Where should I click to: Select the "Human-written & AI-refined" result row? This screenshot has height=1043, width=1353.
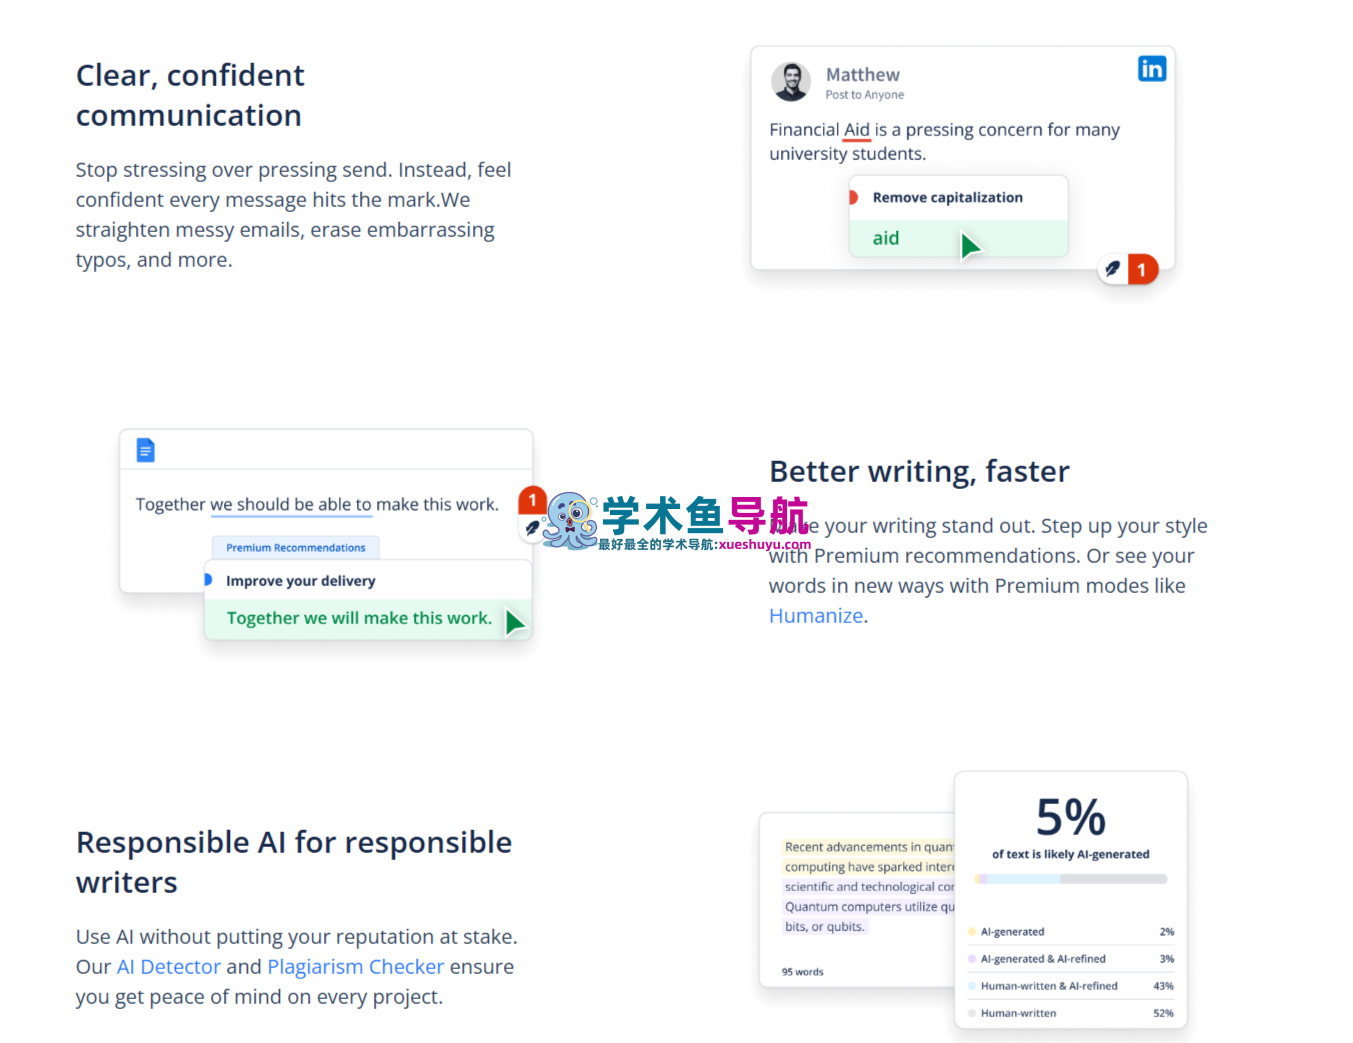(x=1070, y=986)
